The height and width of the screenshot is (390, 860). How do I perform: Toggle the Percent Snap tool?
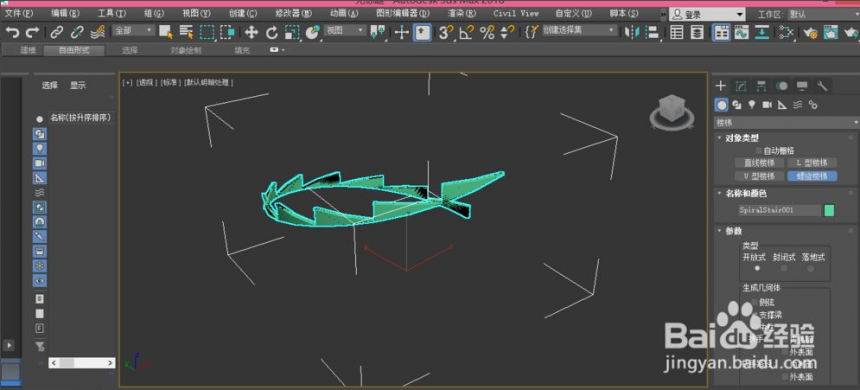(x=487, y=32)
